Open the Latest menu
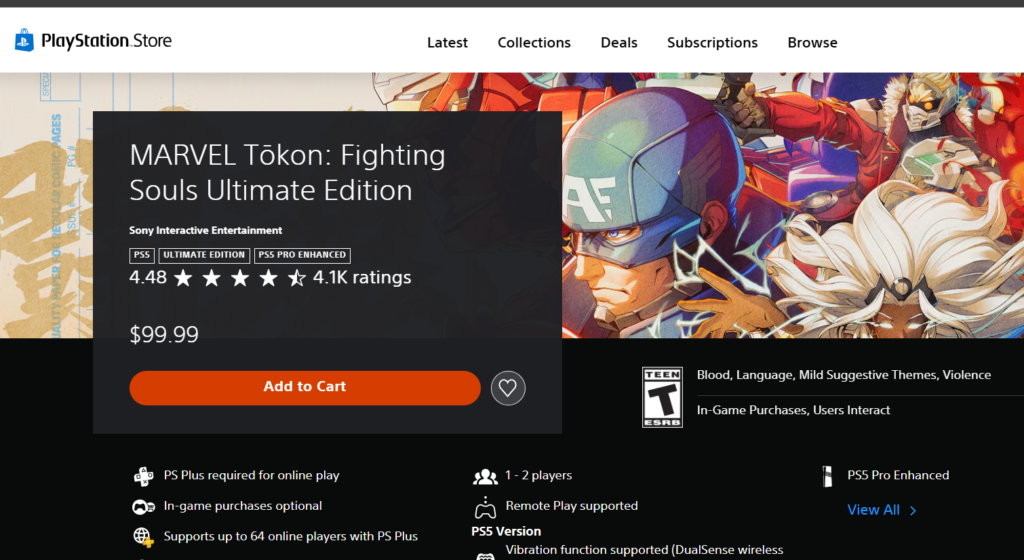 pyautogui.click(x=447, y=42)
